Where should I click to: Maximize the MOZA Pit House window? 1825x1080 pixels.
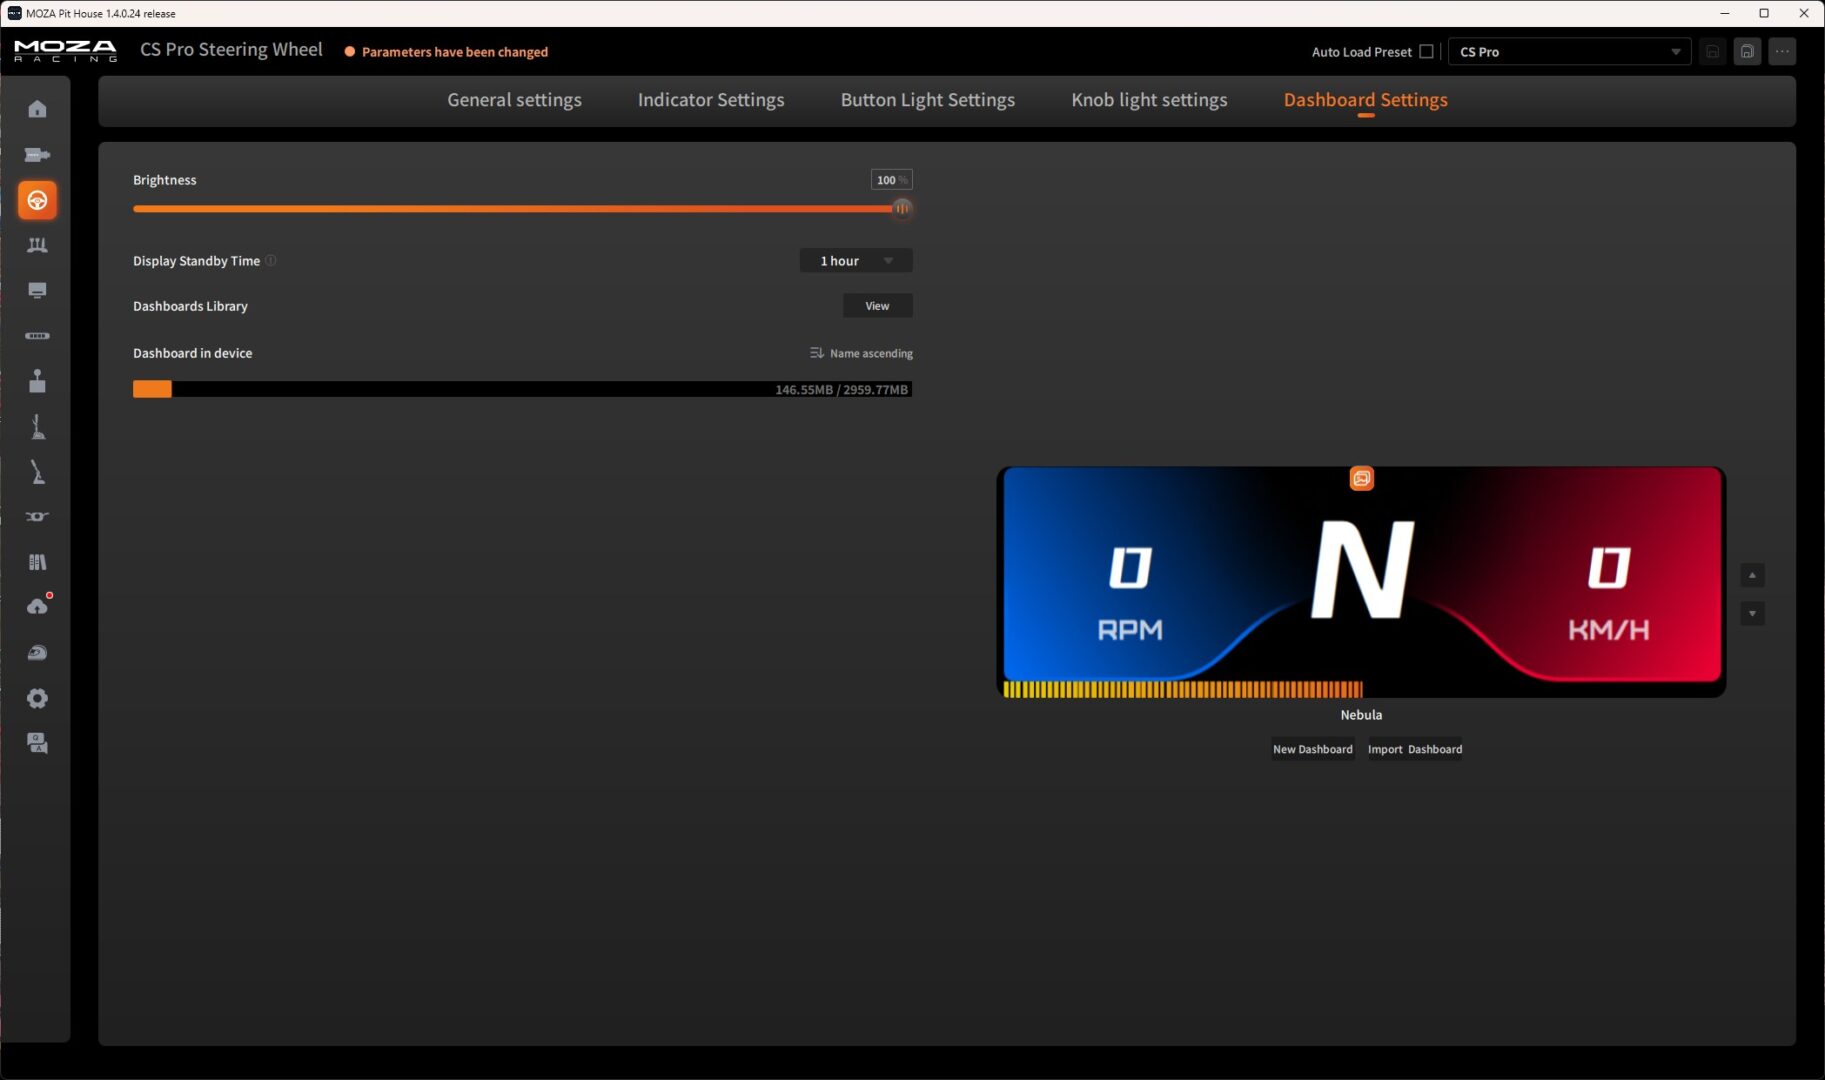pyautogui.click(x=1764, y=13)
